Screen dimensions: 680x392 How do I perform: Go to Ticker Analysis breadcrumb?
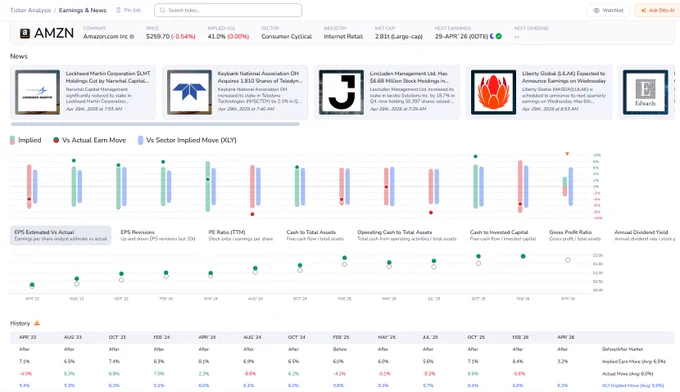[30, 10]
